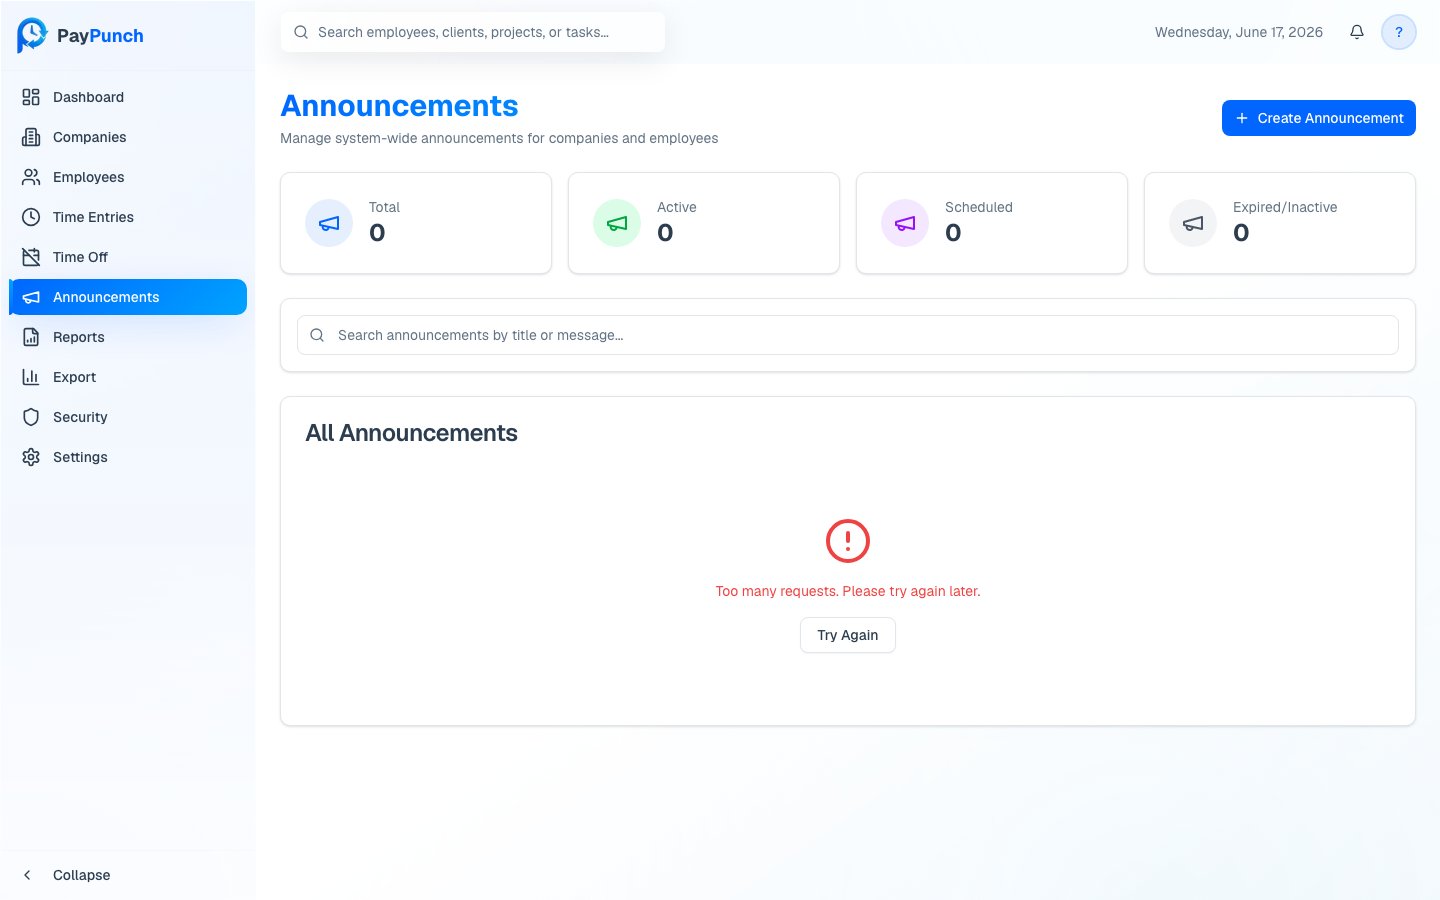
Task: Open the notifications bell icon
Action: [x=1357, y=32]
